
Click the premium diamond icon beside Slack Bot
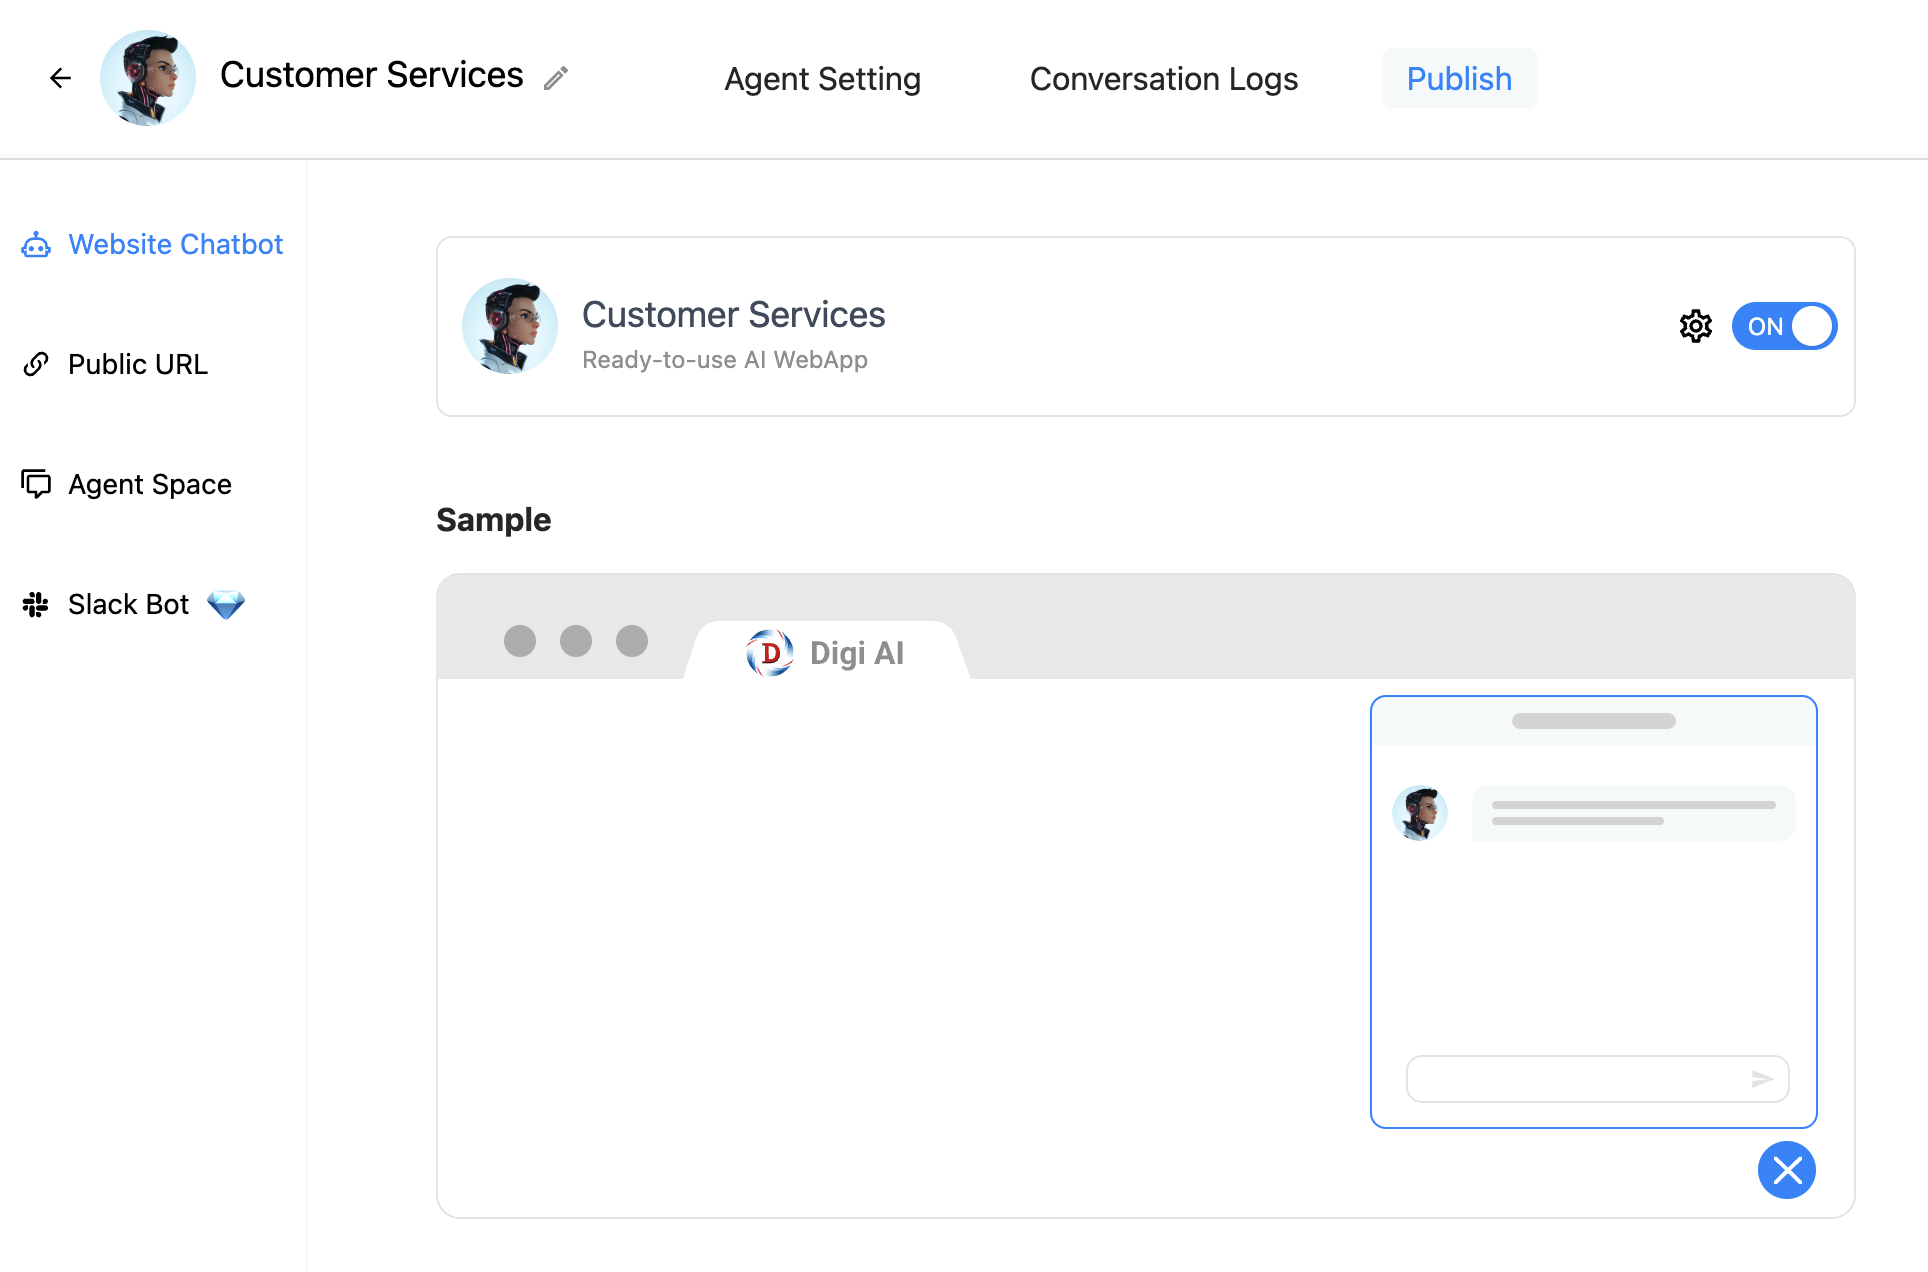226,604
